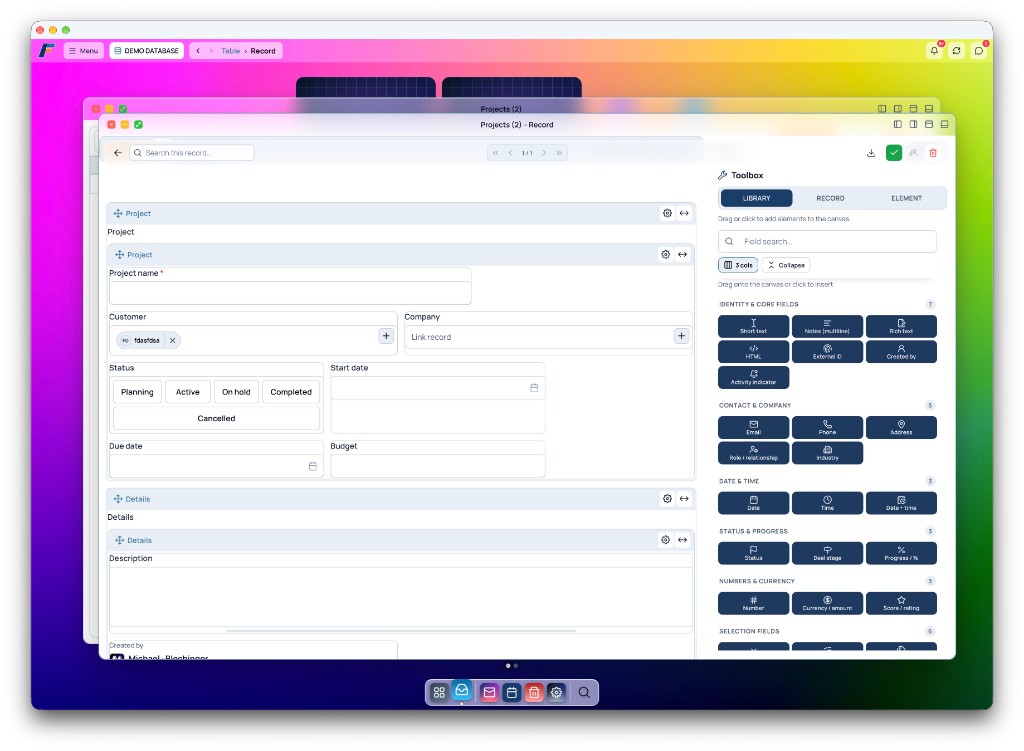Insert the Date field element

pyautogui.click(x=753, y=503)
